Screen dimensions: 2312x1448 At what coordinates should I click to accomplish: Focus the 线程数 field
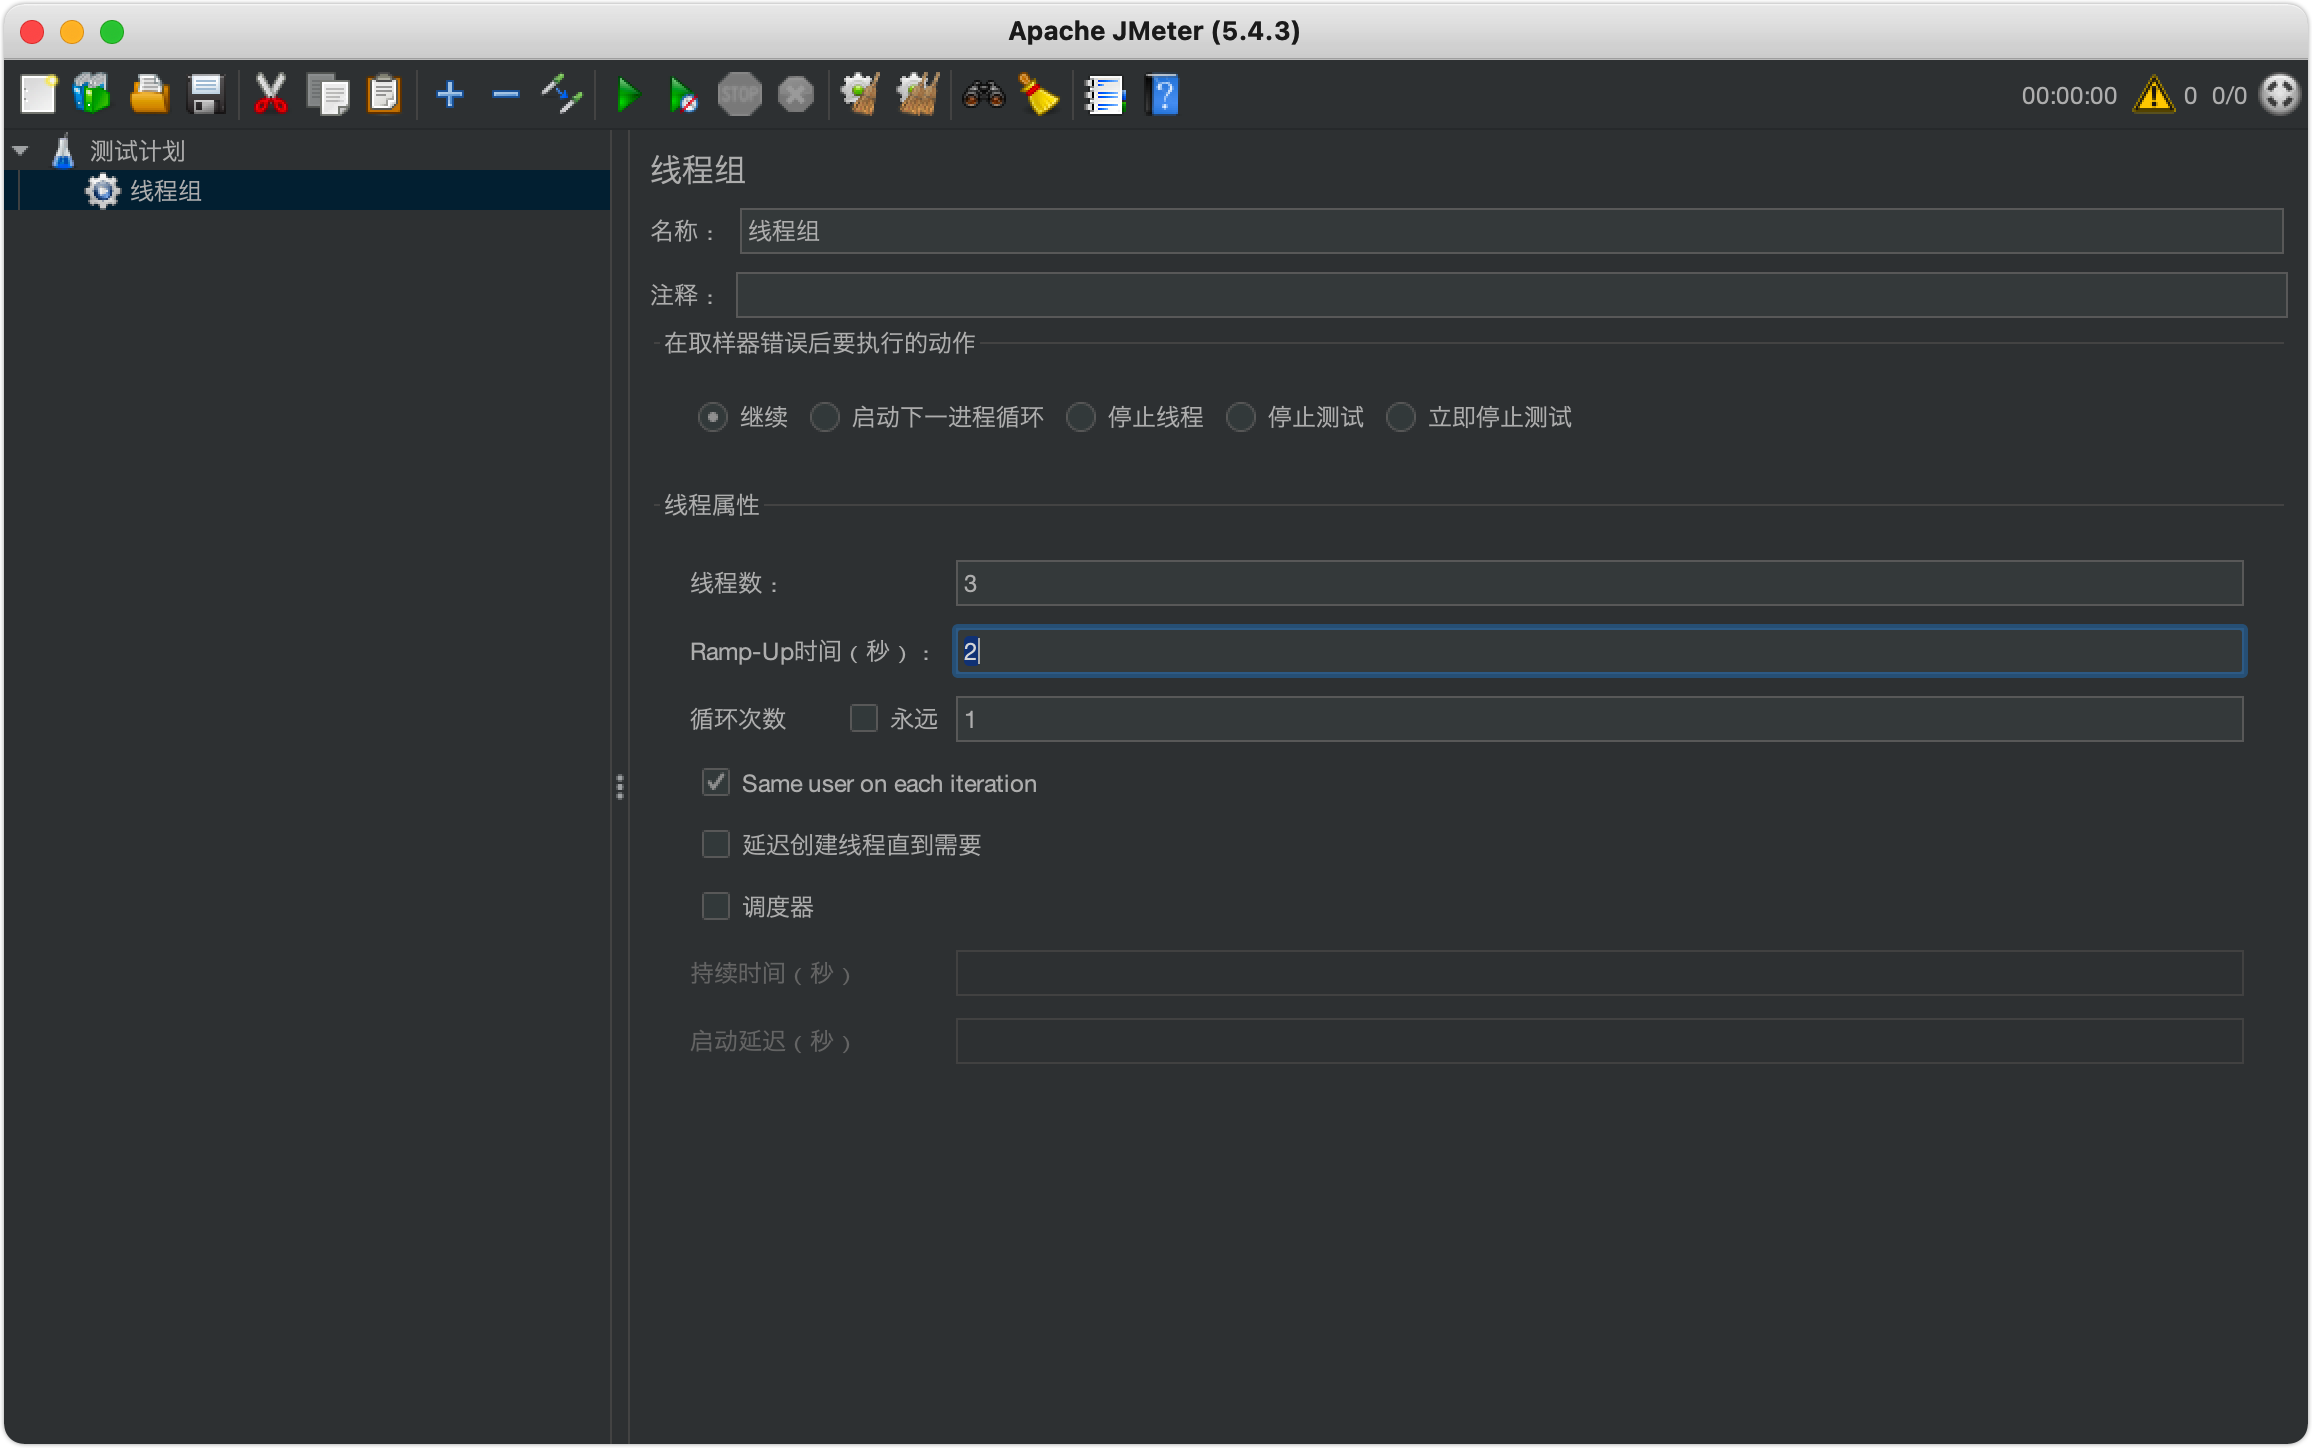coord(1599,583)
